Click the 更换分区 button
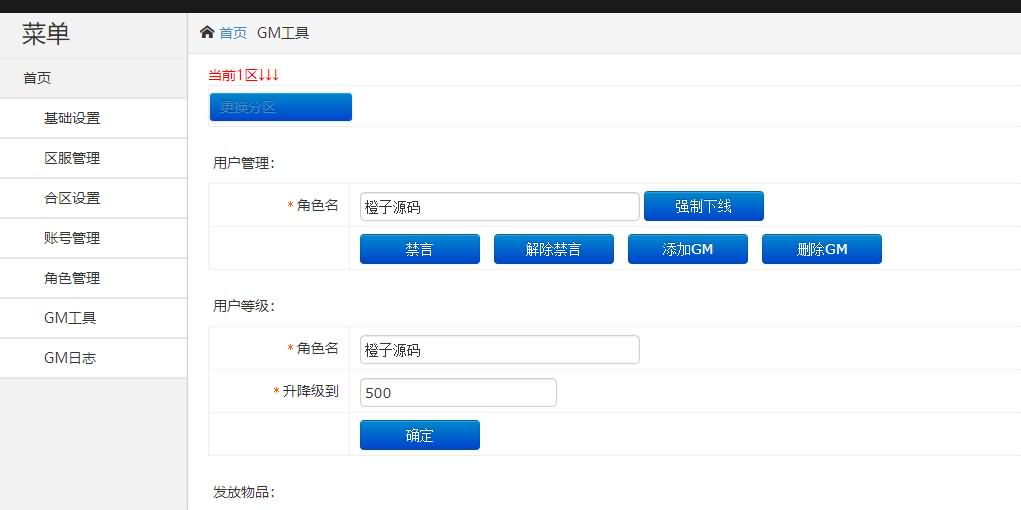The image size is (1021, 510). [x=280, y=107]
